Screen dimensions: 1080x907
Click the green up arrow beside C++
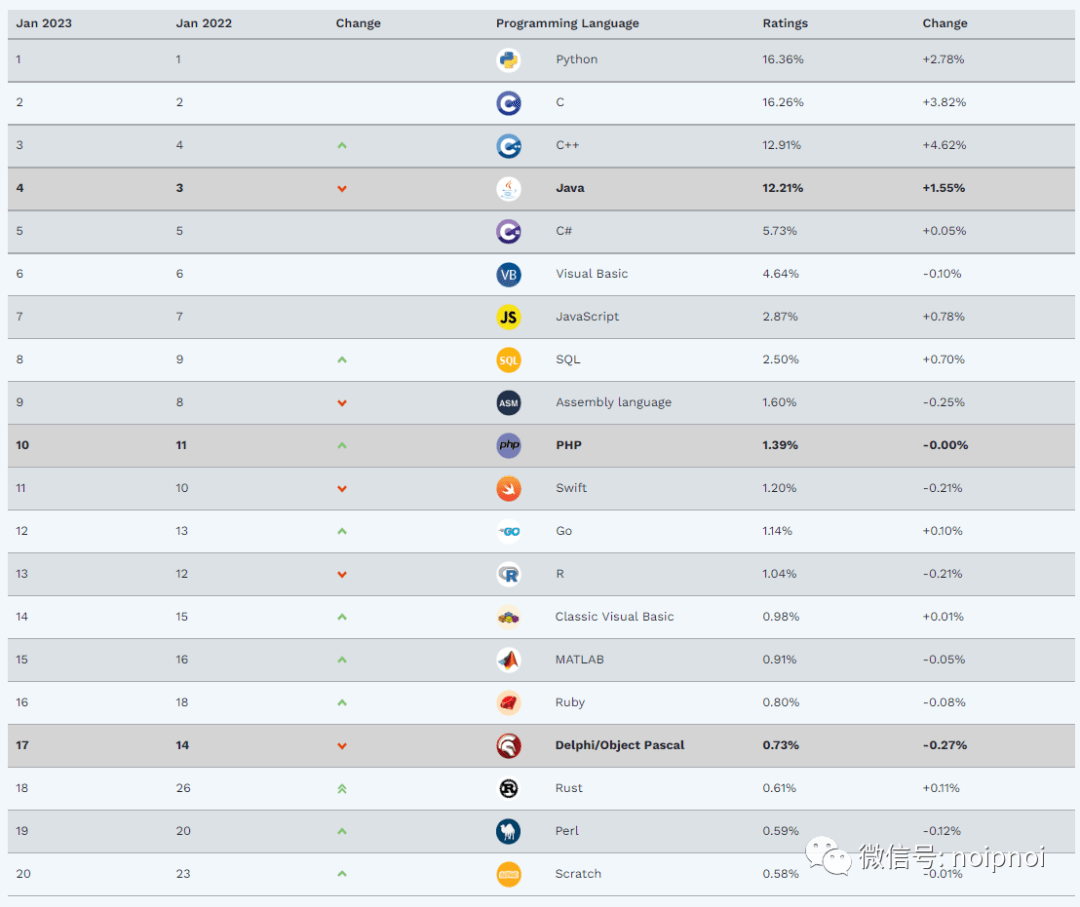tap(342, 146)
